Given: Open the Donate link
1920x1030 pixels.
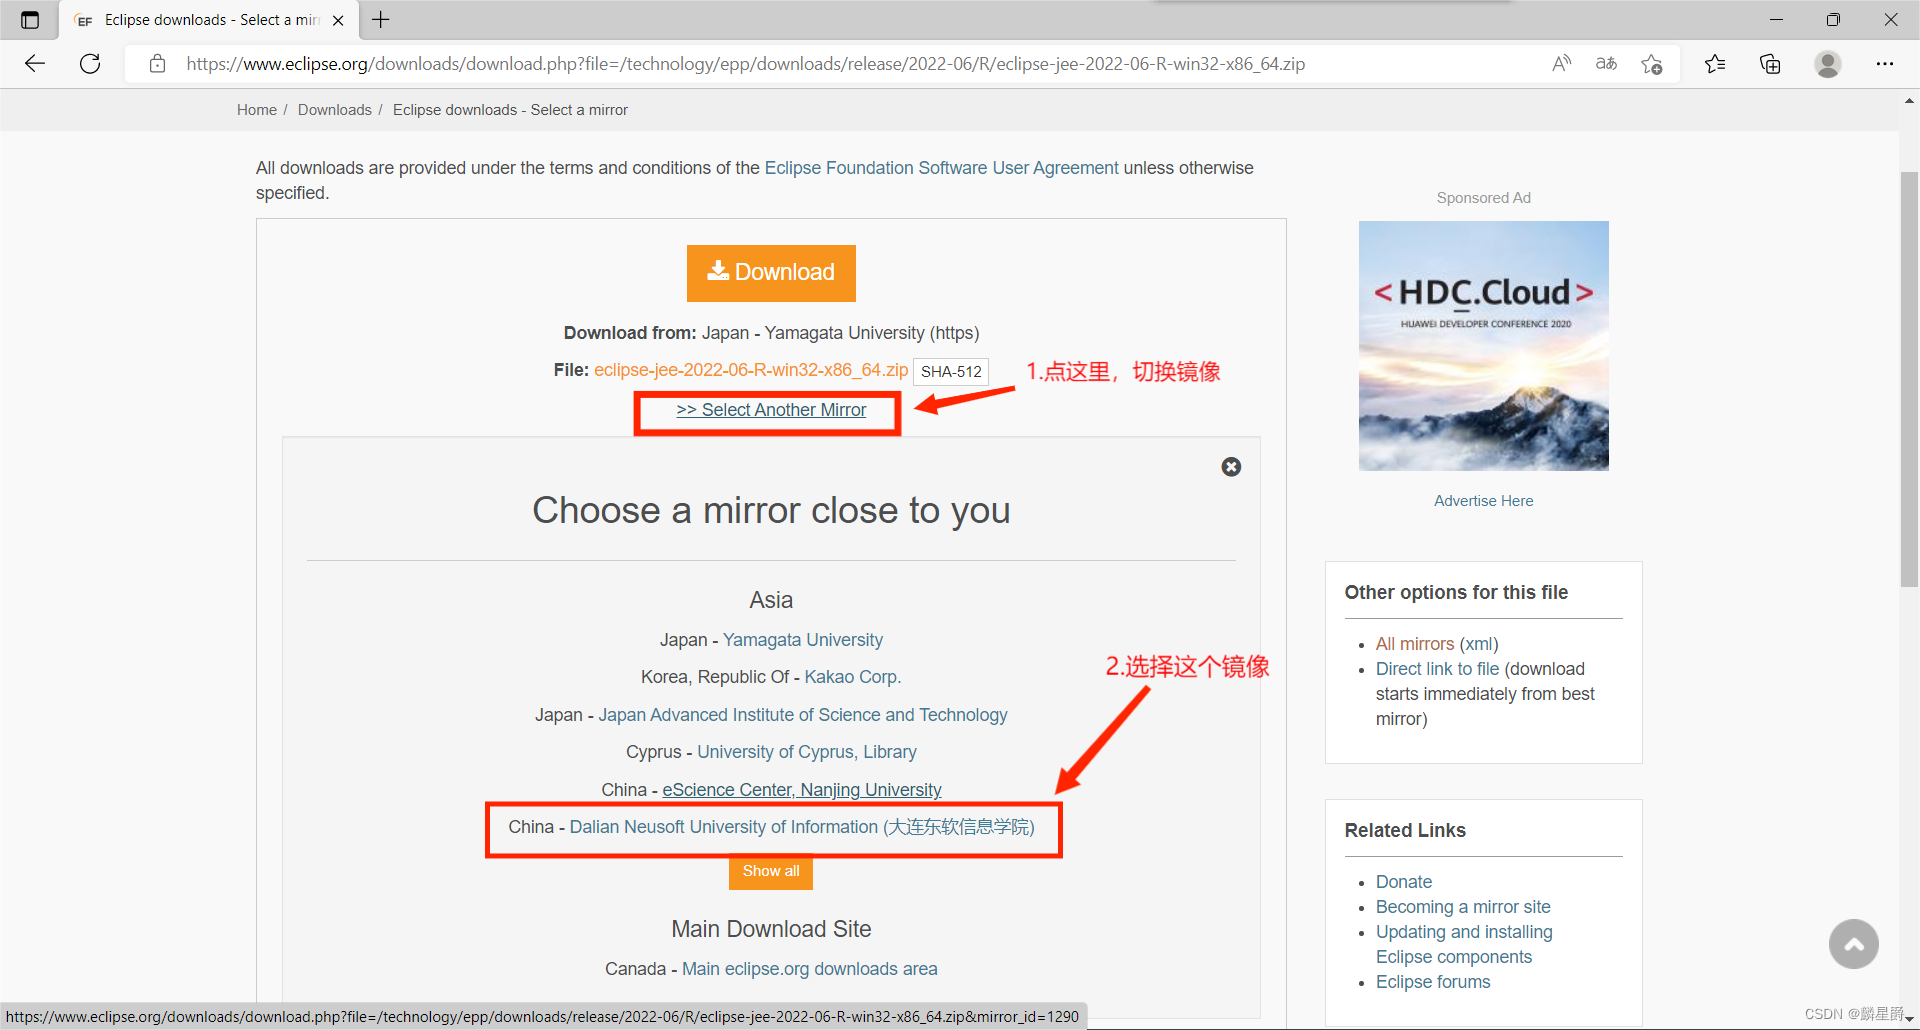Looking at the screenshot, I should click(1404, 882).
